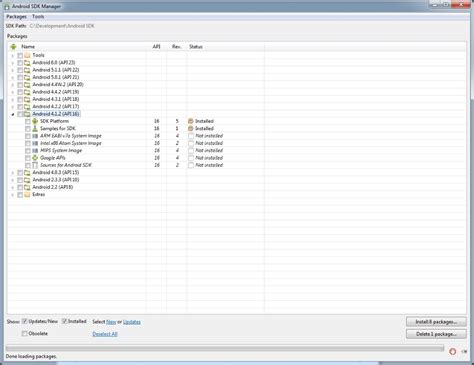
Task: Expand Android 4.4.2 (API 19) node
Action: [13, 92]
